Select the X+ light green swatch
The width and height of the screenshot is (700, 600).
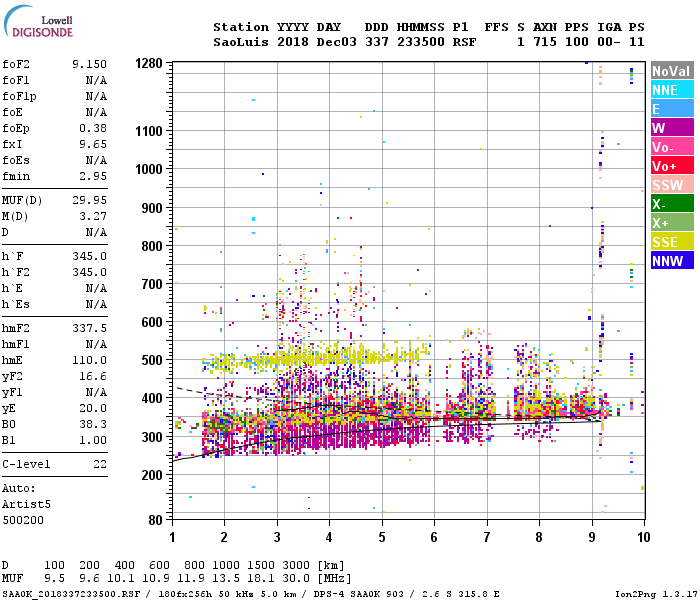click(672, 223)
